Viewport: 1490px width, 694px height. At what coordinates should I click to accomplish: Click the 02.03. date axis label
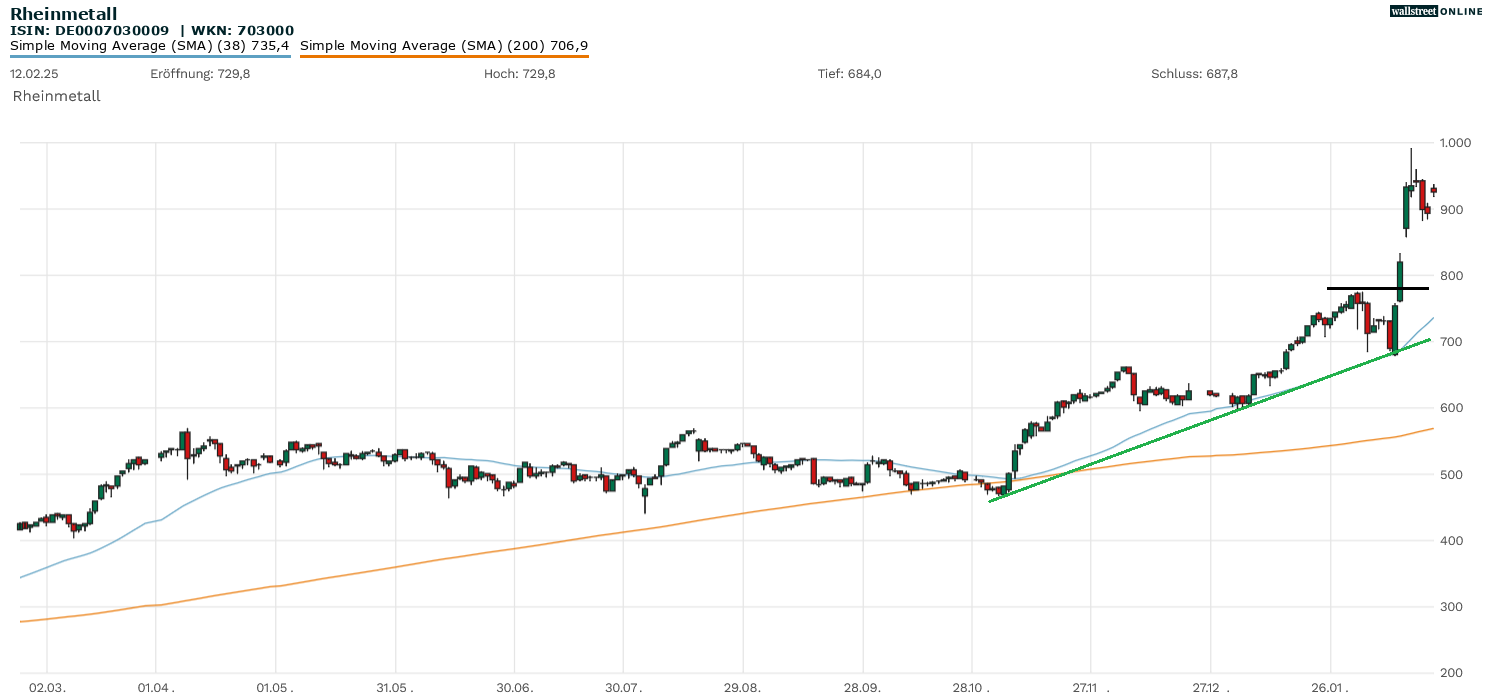pyautogui.click(x=47, y=688)
